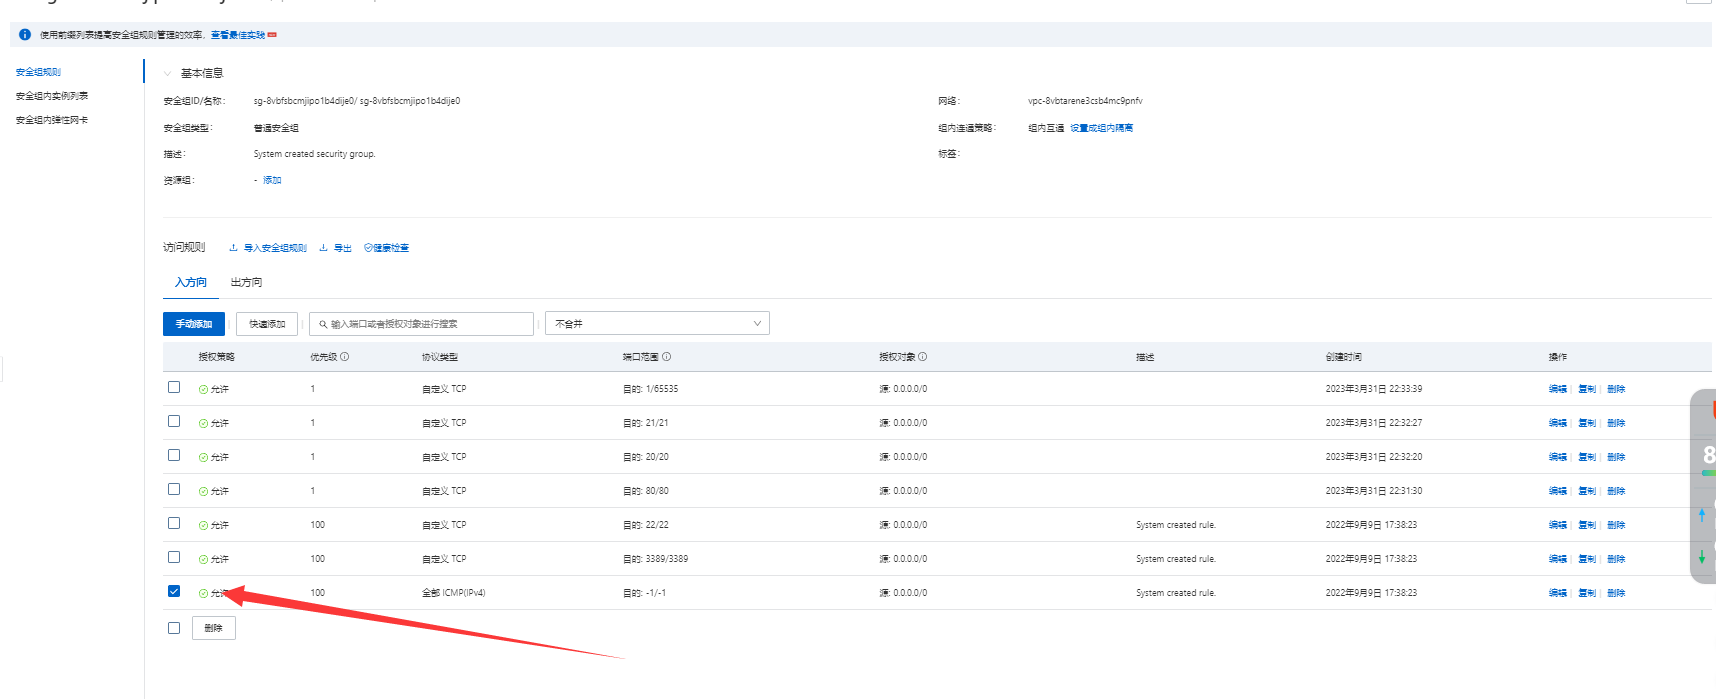Image resolution: width=1716 pixels, height=699 pixels.
Task: Click 'System created security group.' description text
Action: pos(315,154)
